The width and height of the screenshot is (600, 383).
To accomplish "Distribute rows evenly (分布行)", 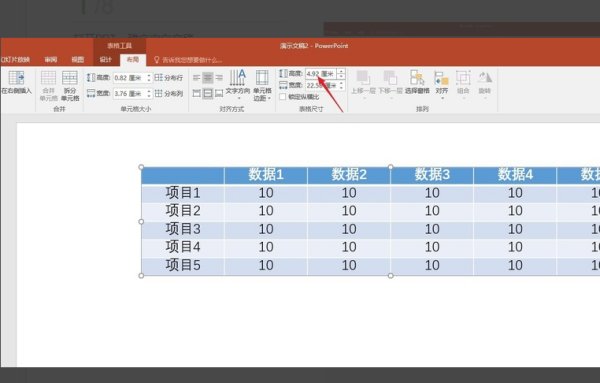I will point(169,78).
